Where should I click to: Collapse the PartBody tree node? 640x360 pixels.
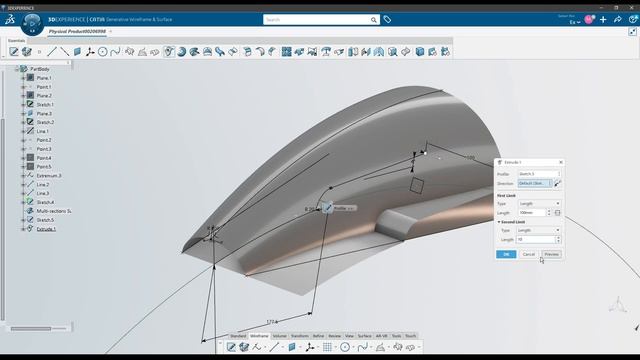click(x=17, y=69)
